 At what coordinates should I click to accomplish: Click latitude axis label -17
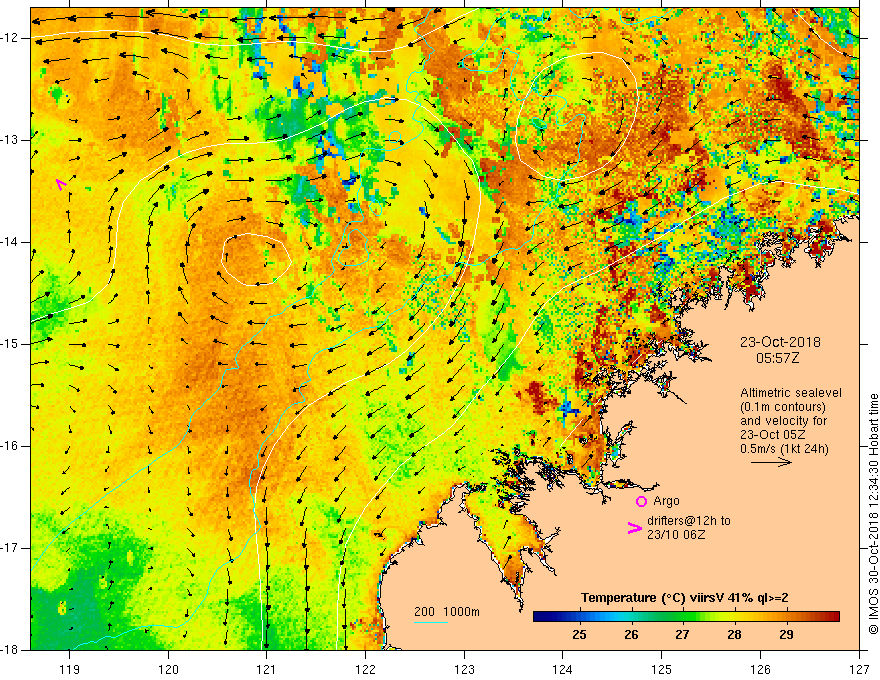pos(10,548)
